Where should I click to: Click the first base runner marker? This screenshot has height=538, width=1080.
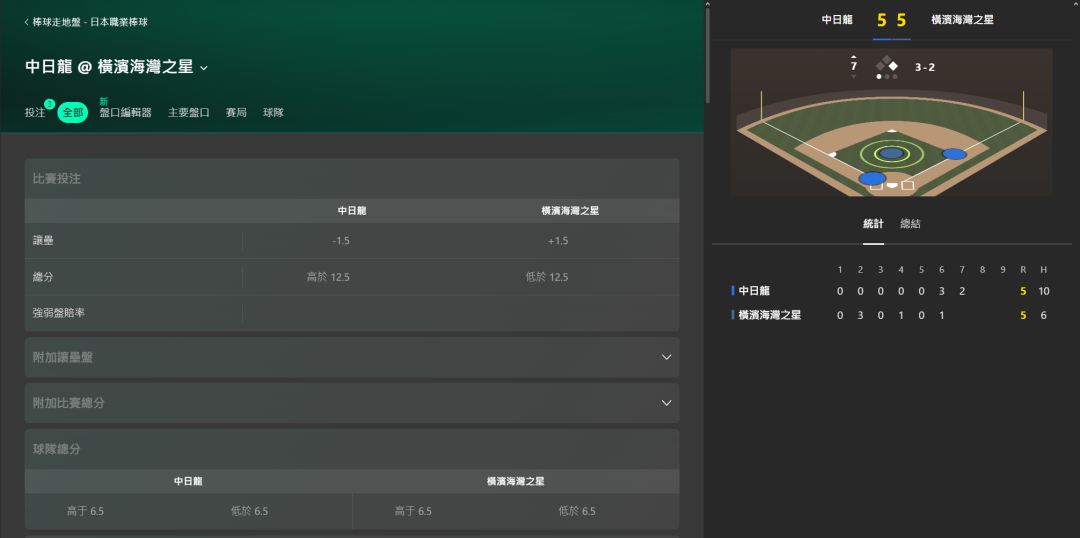(x=955, y=154)
